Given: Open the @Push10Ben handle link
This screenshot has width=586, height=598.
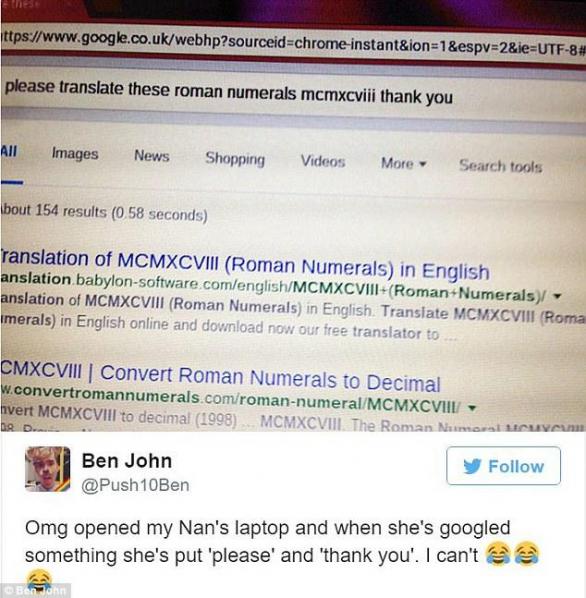Looking at the screenshot, I should pos(135,485).
